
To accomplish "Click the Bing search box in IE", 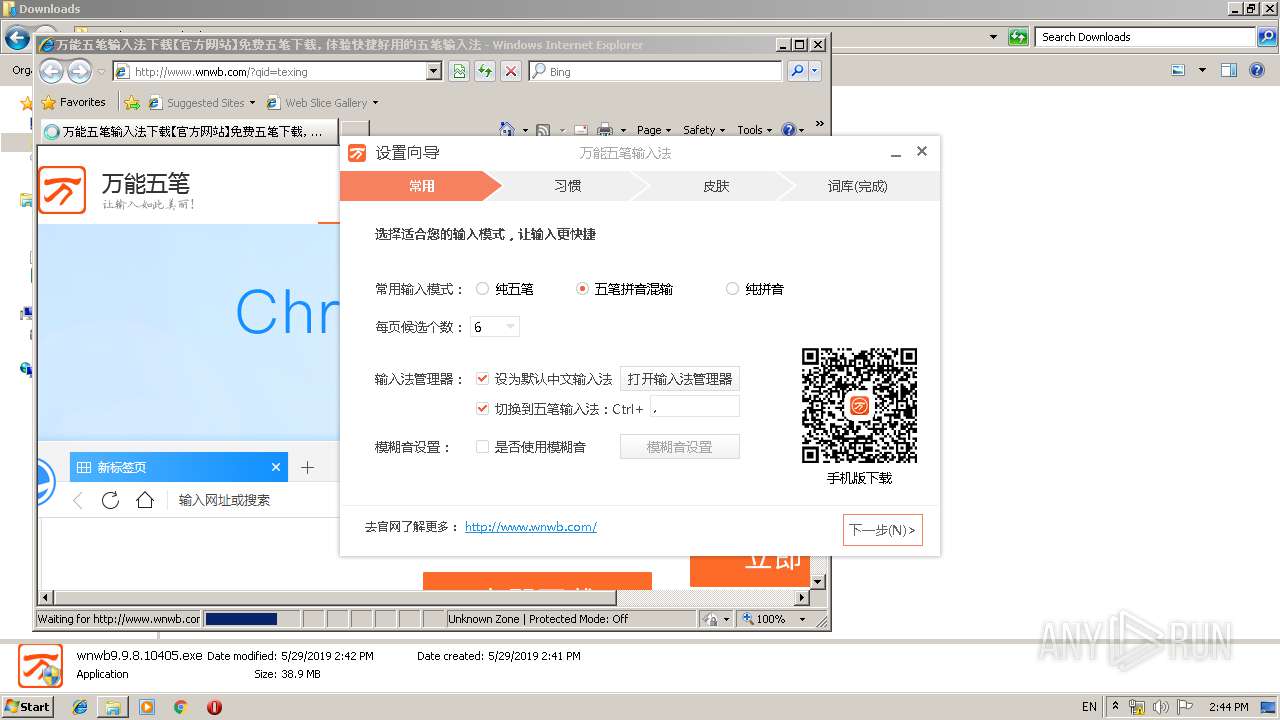I will tap(655, 71).
